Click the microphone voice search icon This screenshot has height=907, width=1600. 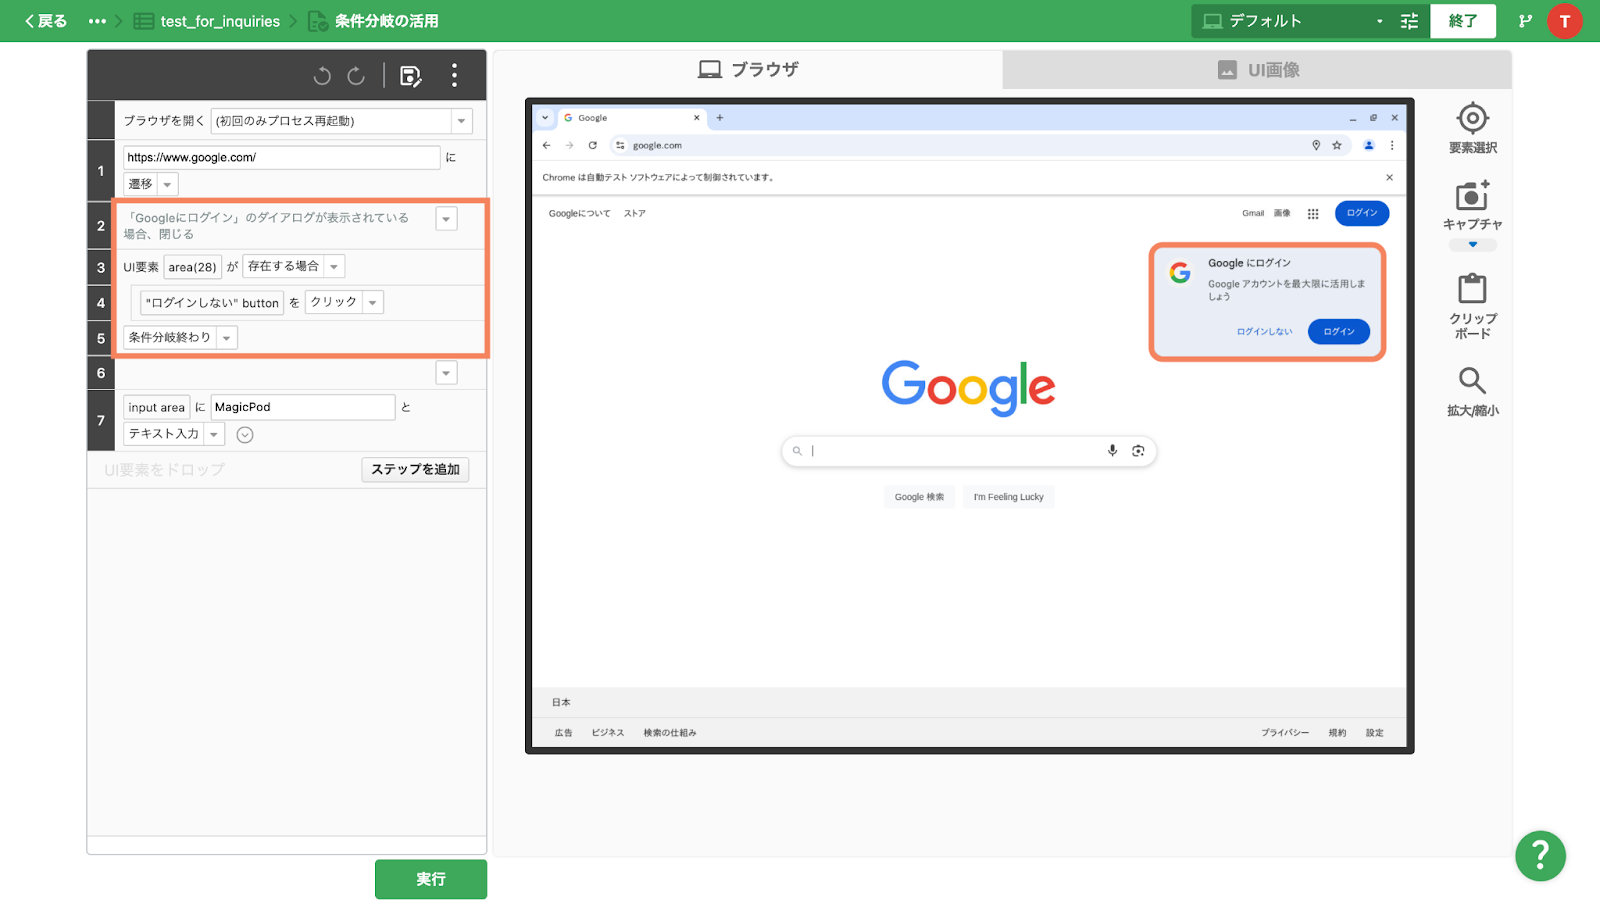point(1112,451)
